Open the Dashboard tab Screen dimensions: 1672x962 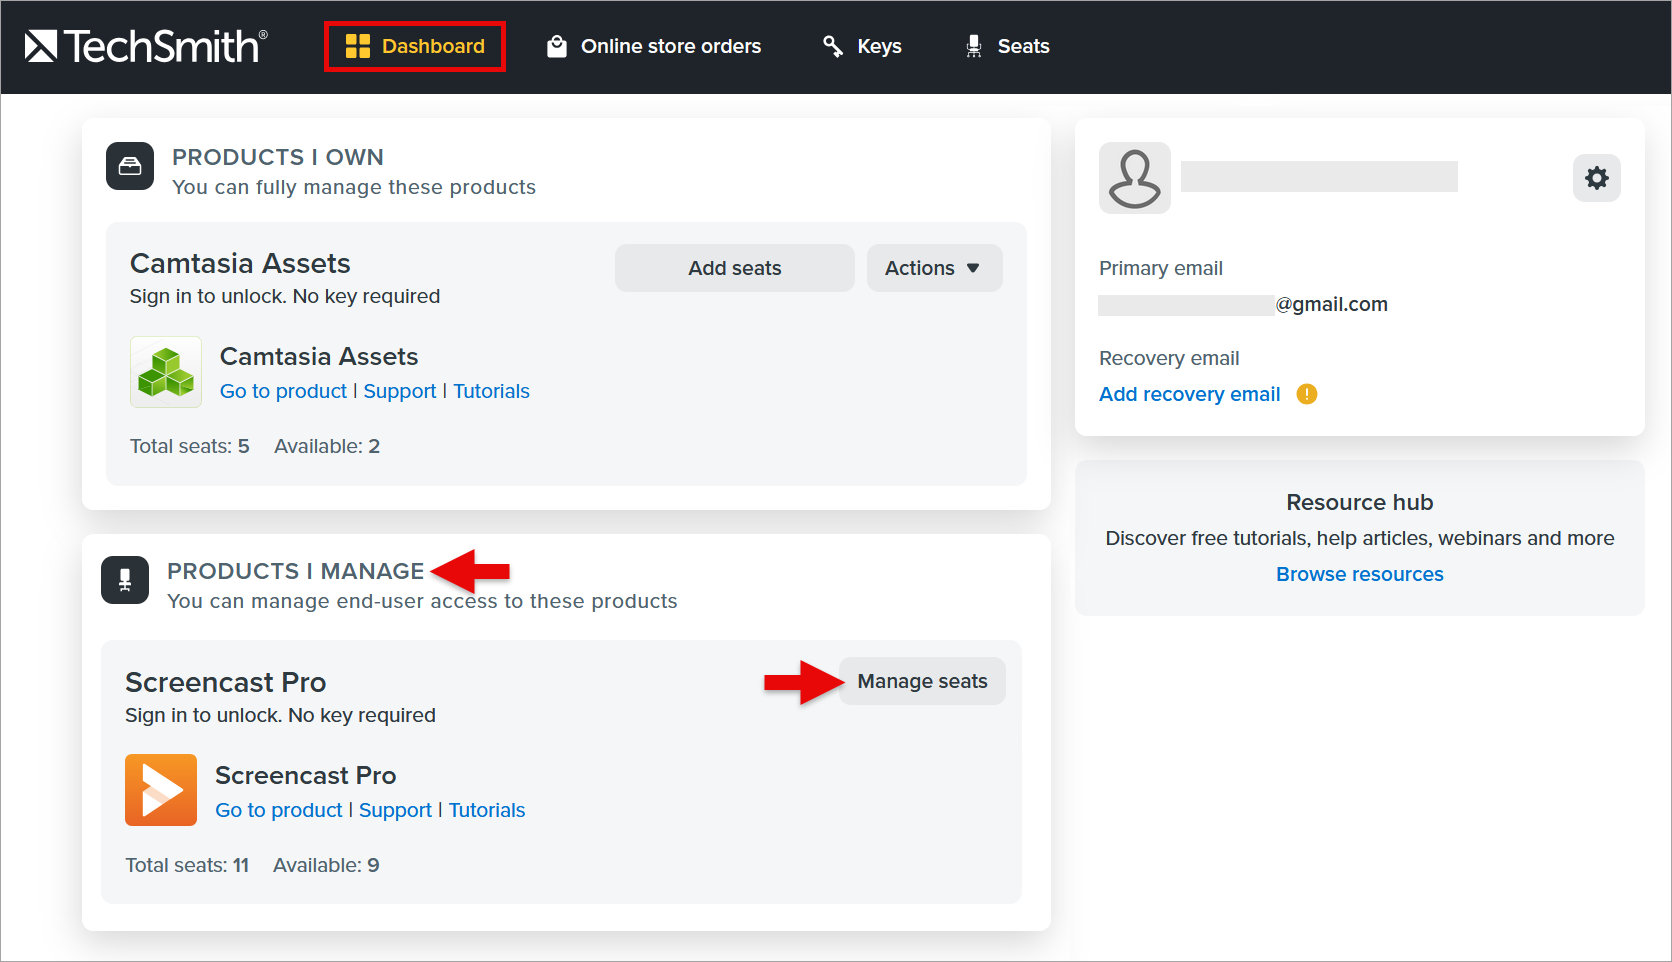pos(415,46)
